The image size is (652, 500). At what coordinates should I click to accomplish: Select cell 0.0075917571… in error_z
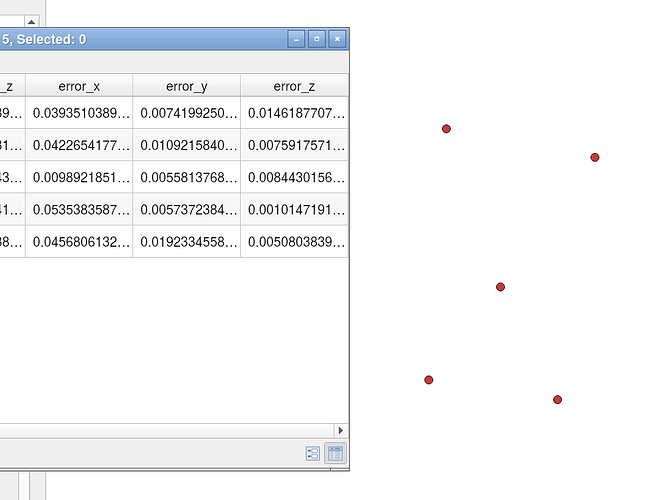click(294, 145)
